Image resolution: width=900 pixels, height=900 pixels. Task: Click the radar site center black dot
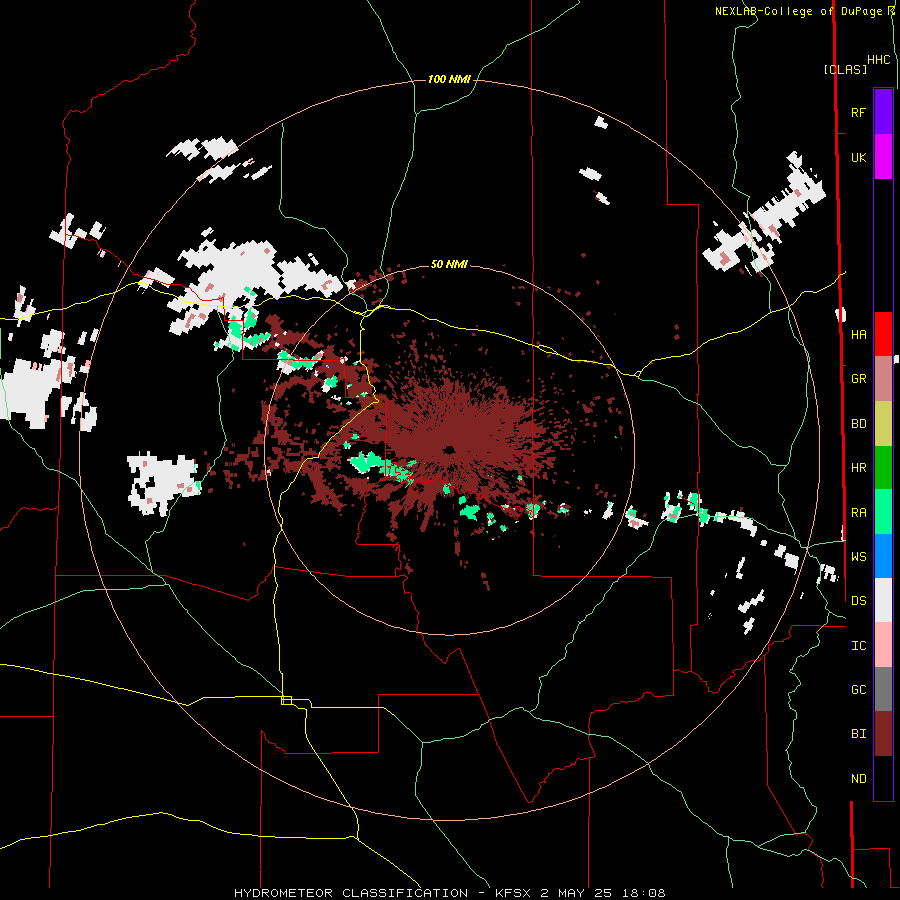click(x=449, y=449)
